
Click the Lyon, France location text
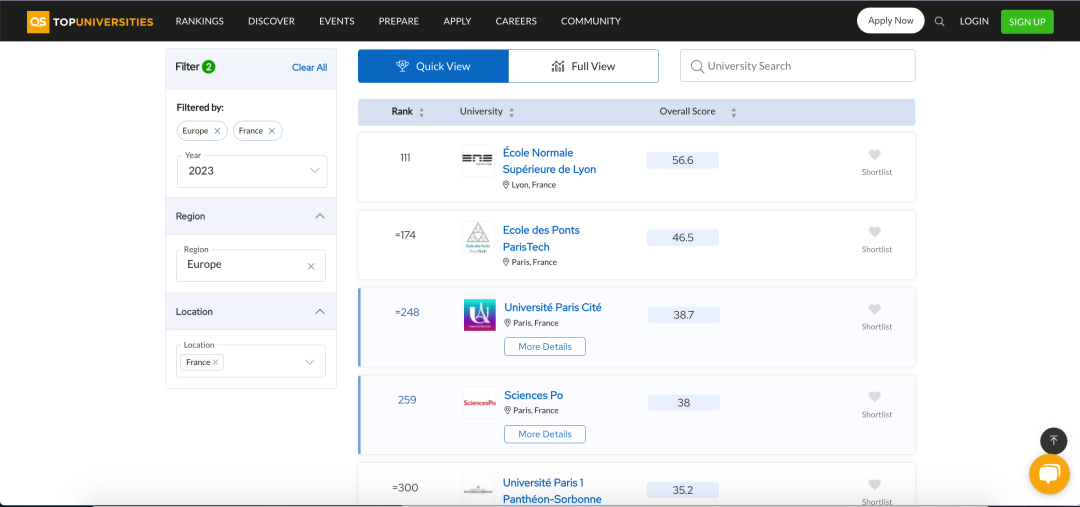pyautogui.click(x=533, y=185)
